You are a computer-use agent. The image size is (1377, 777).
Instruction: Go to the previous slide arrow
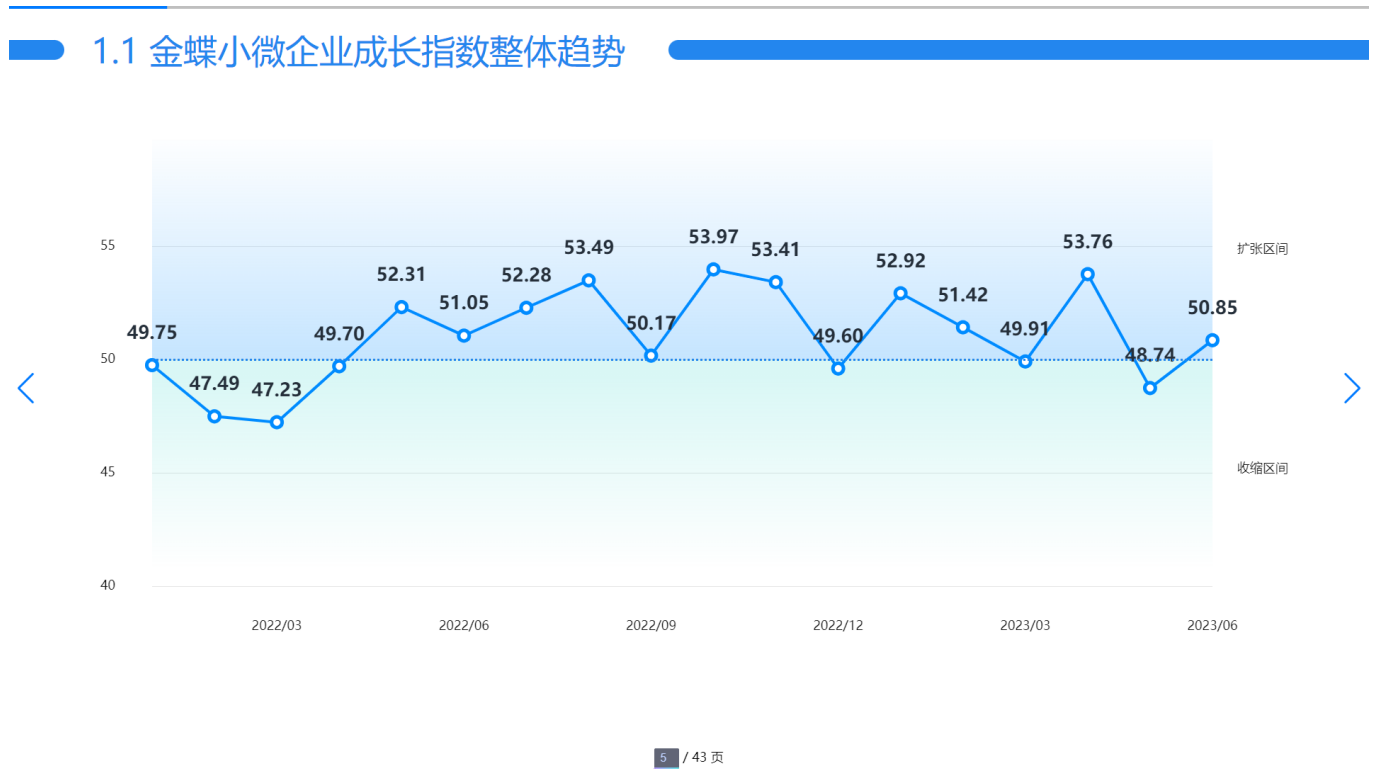[26, 388]
